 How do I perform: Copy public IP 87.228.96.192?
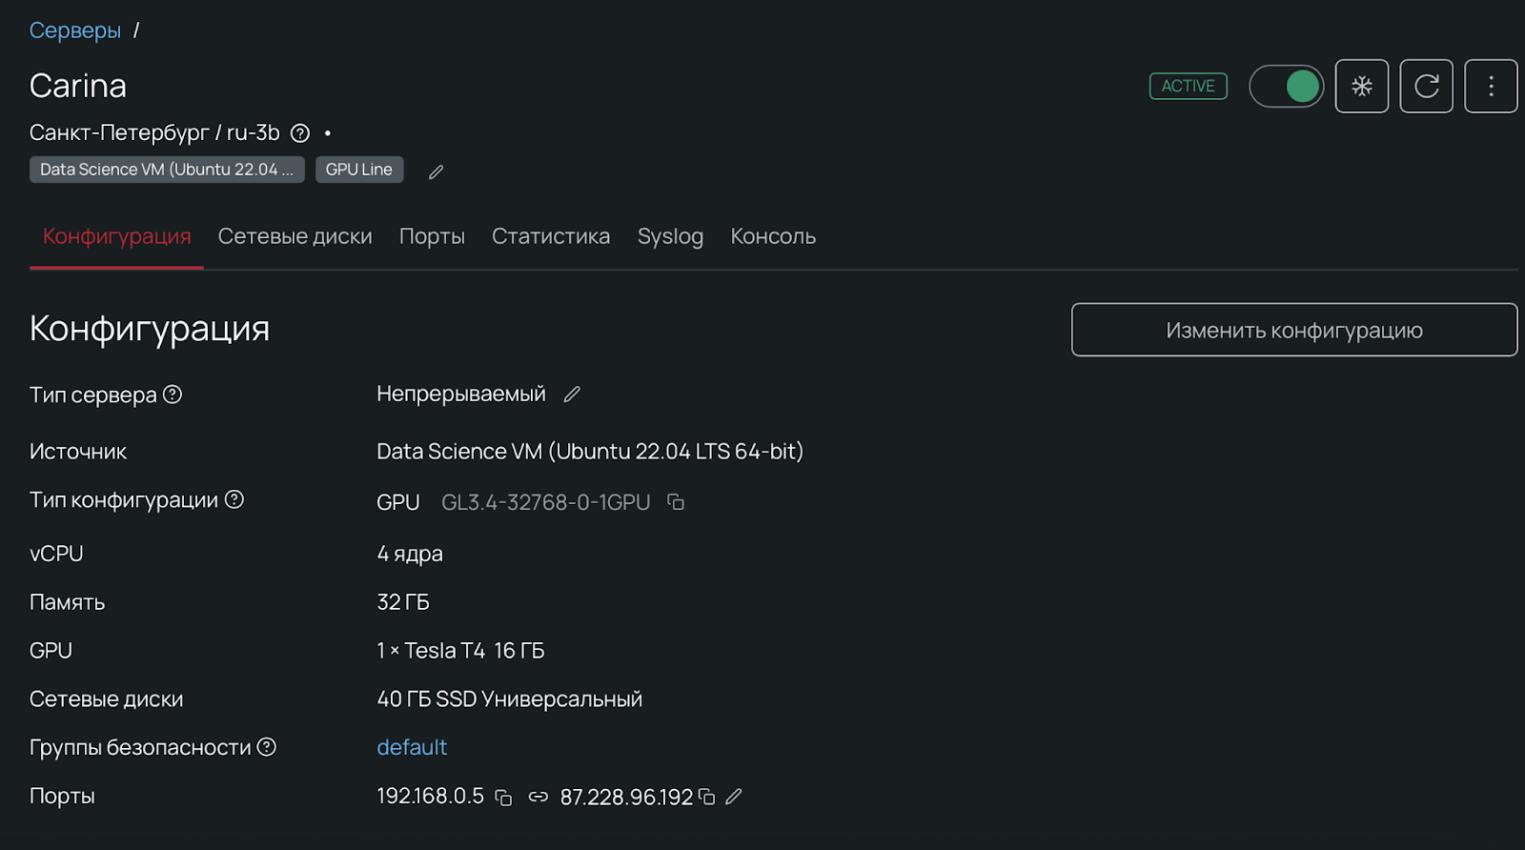(x=707, y=797)
